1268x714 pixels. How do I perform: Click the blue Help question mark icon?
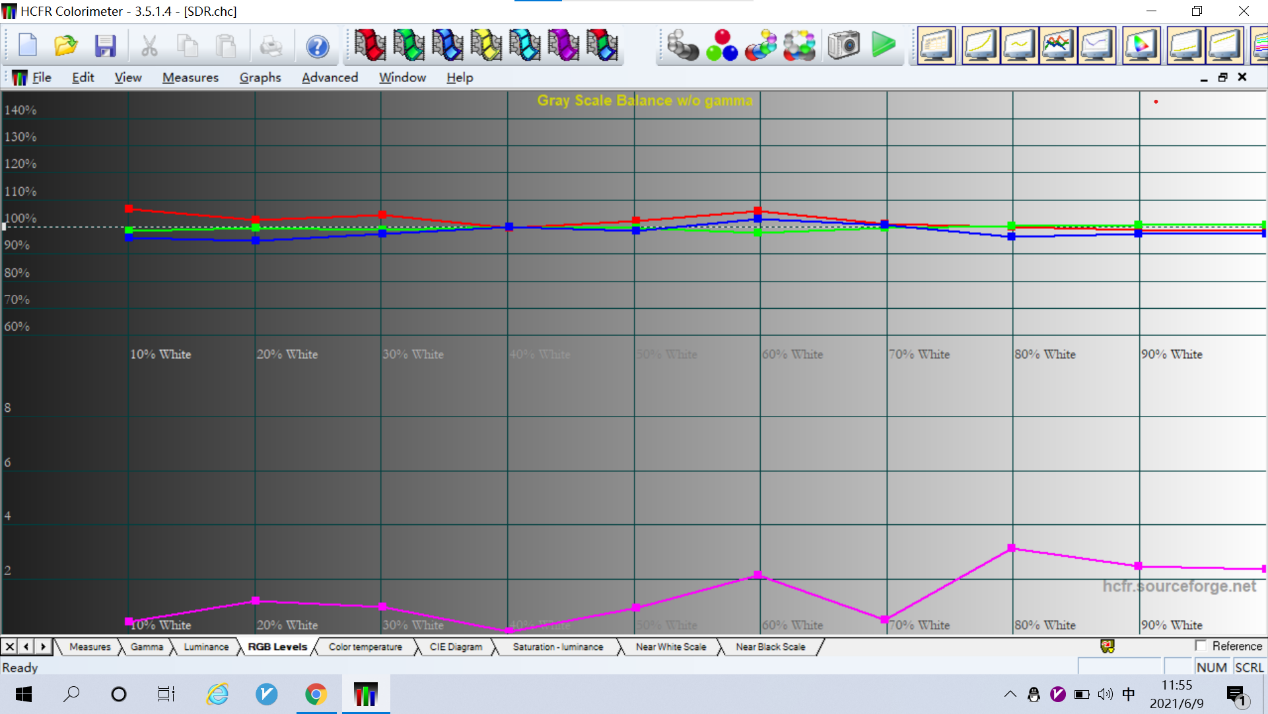[317, 46]
